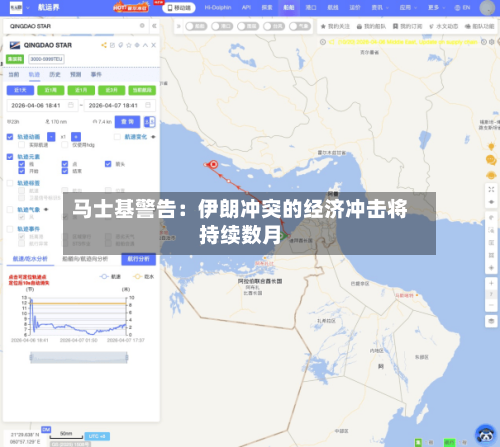Open the user avatar in top bar
Screen dimensions: 500x447
(487, 8)
